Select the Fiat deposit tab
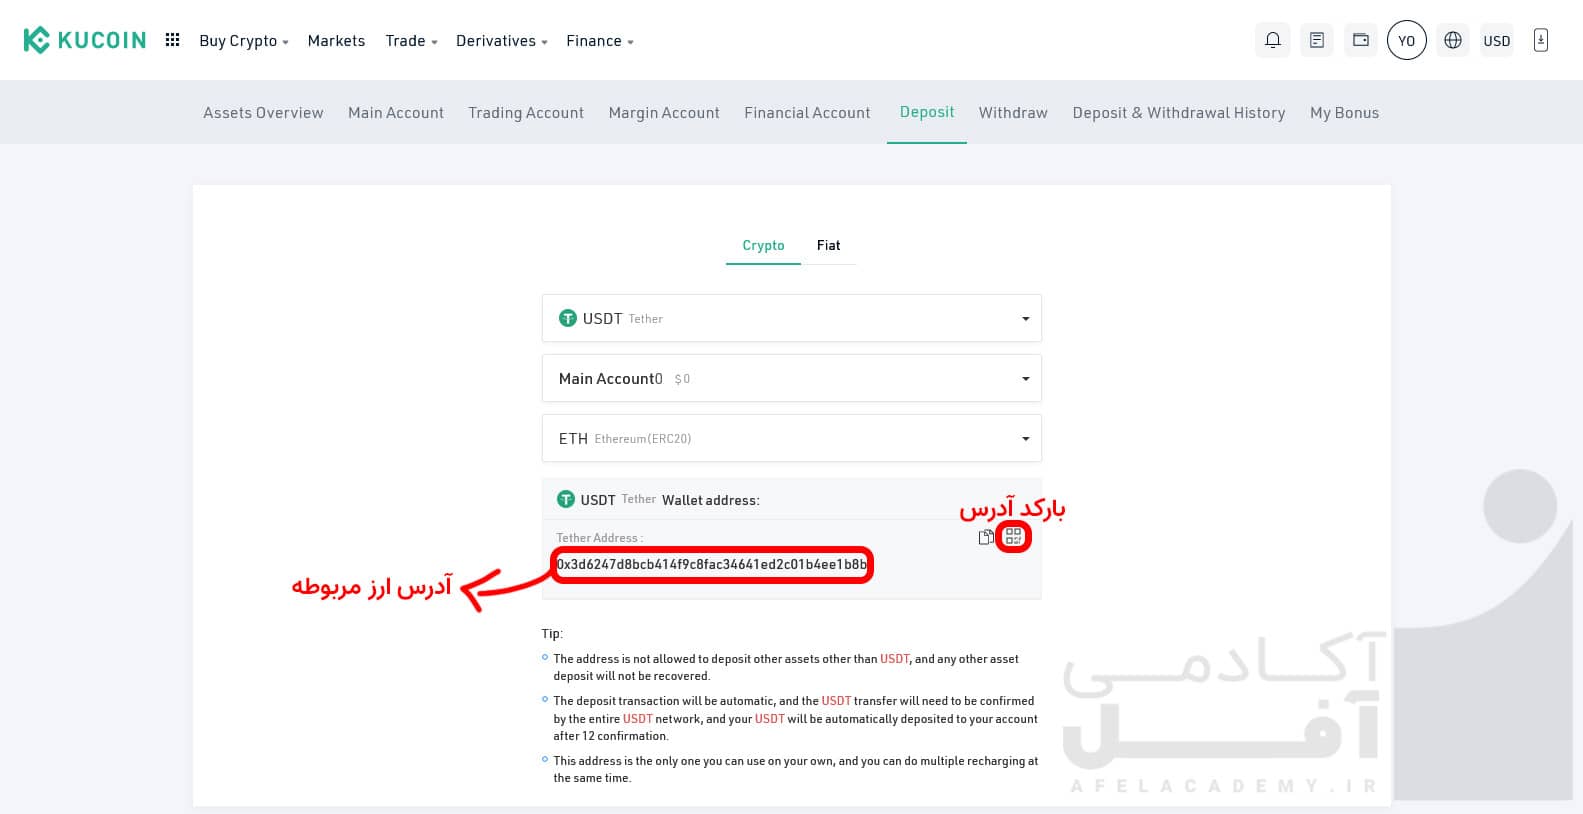The width and height of the screenshot is (1583, 814). (828, 245)
